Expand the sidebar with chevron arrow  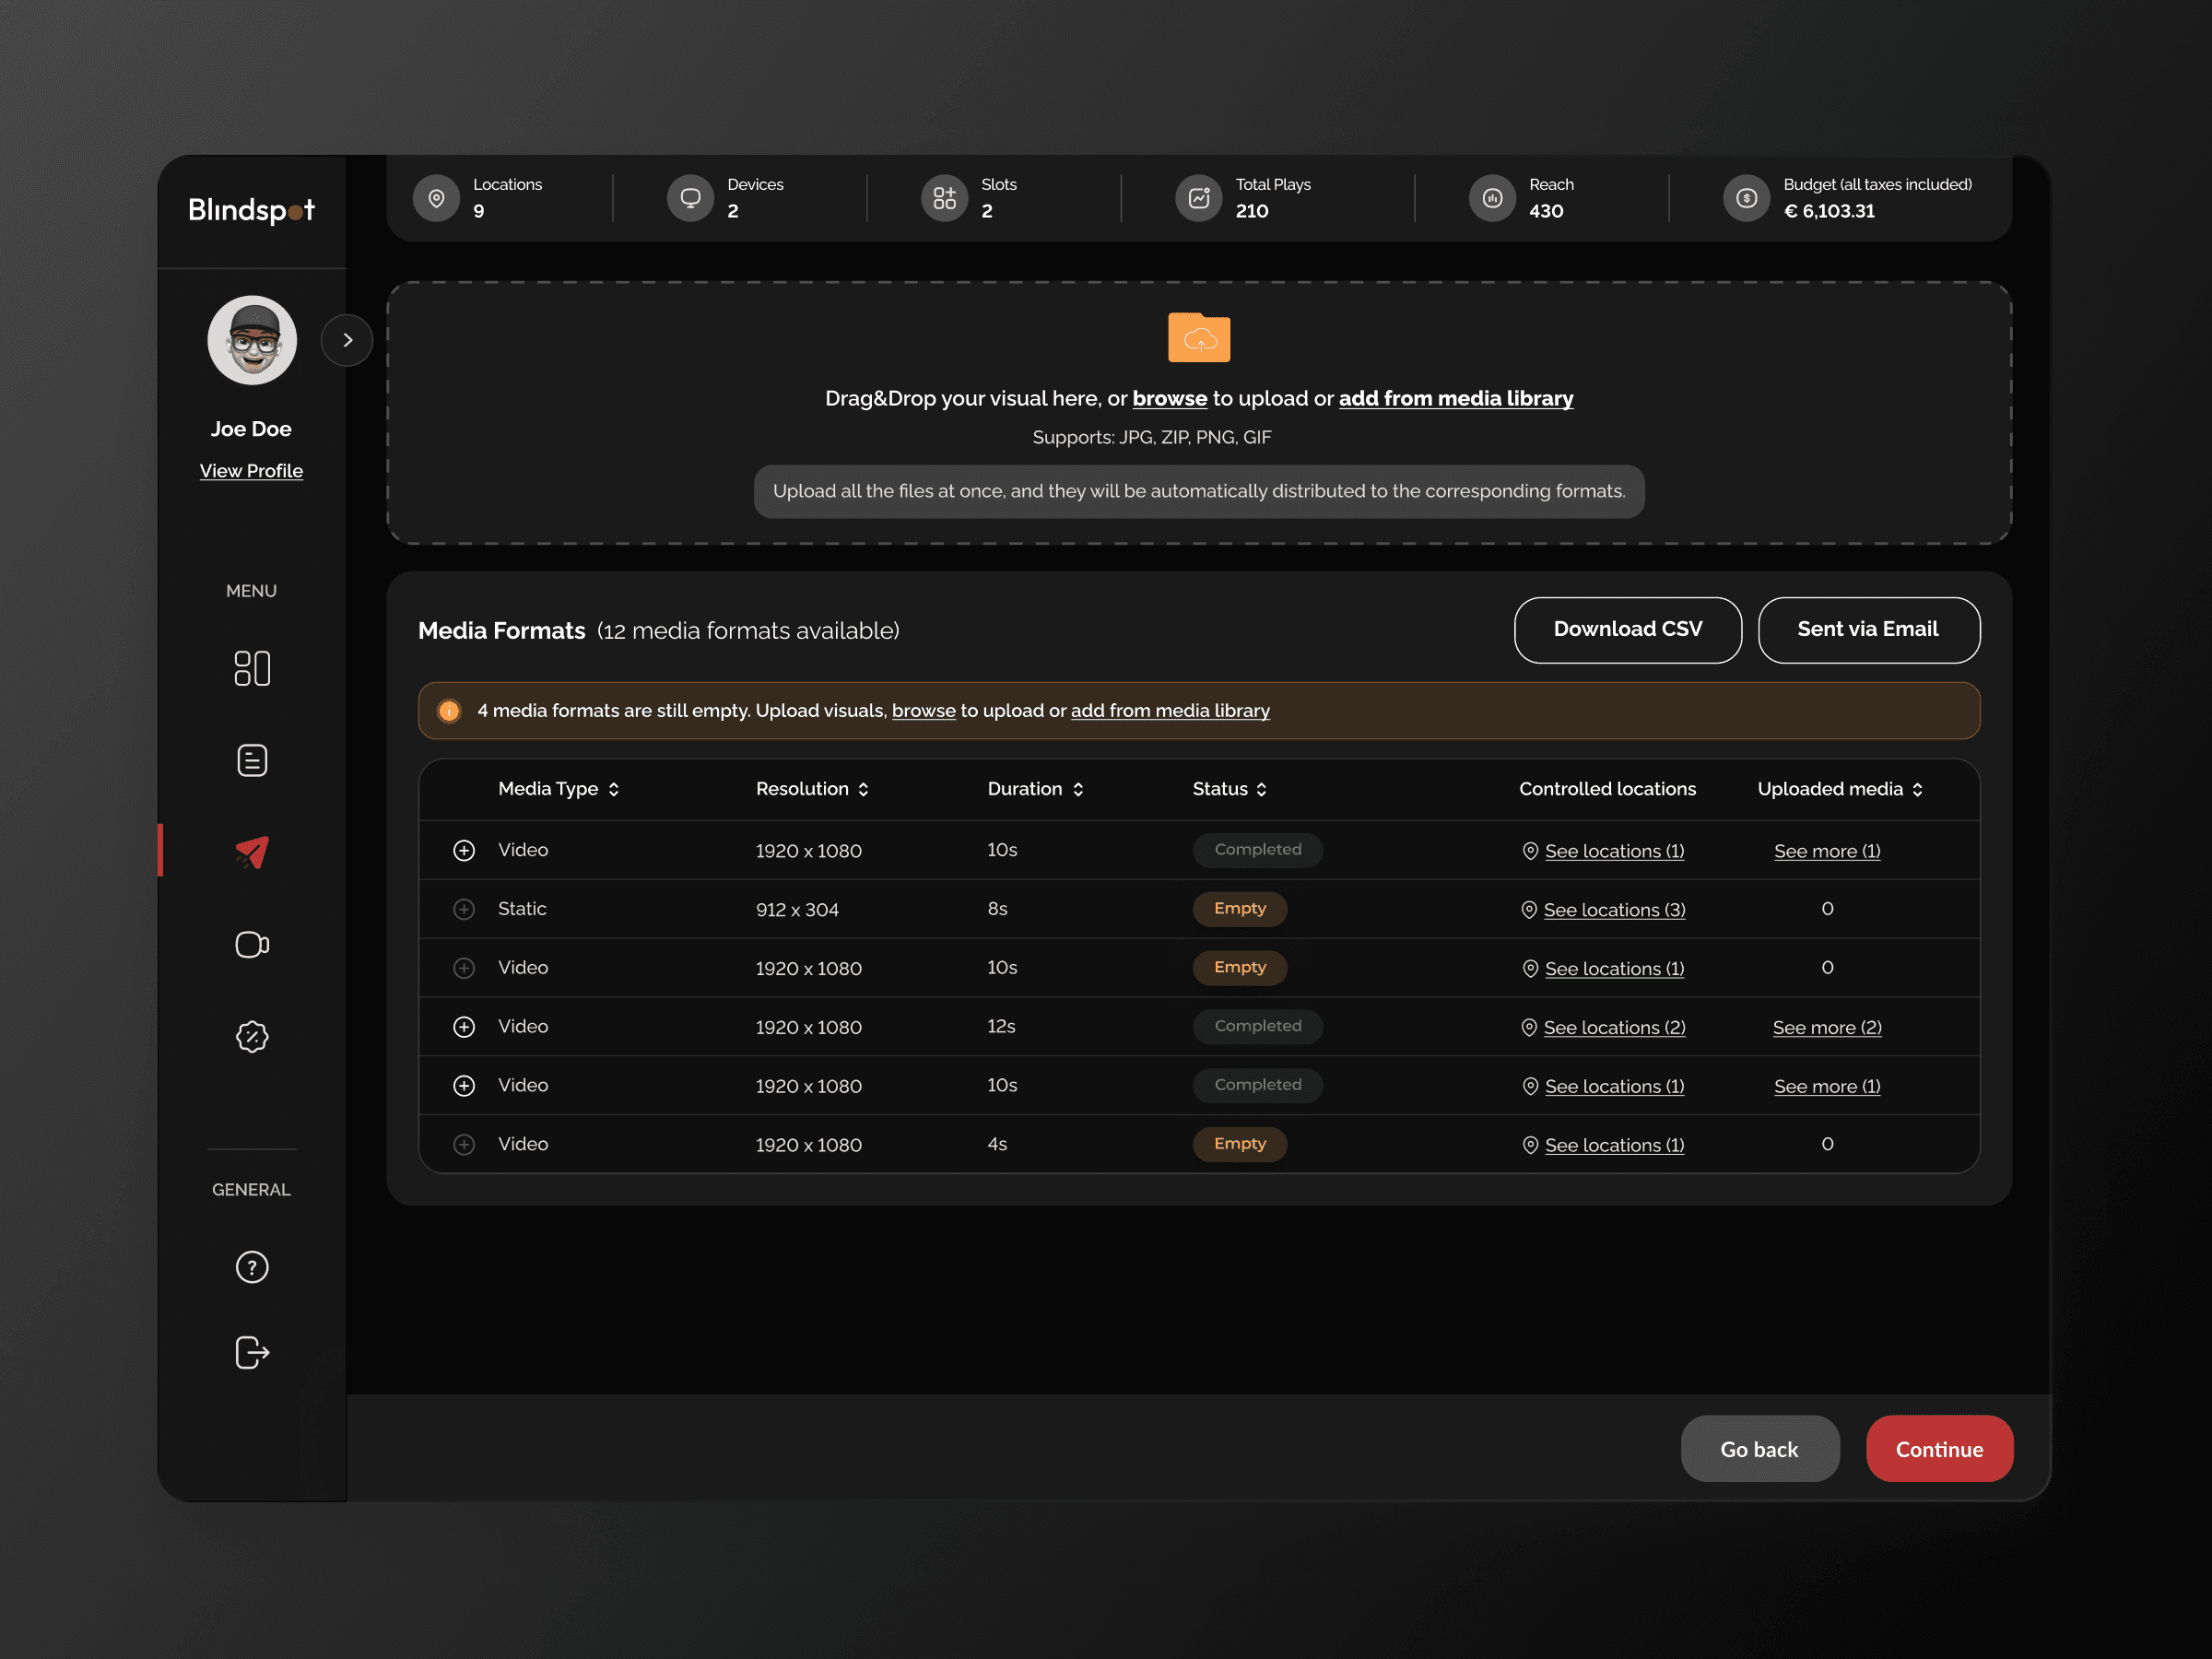(x=347, y=340)
